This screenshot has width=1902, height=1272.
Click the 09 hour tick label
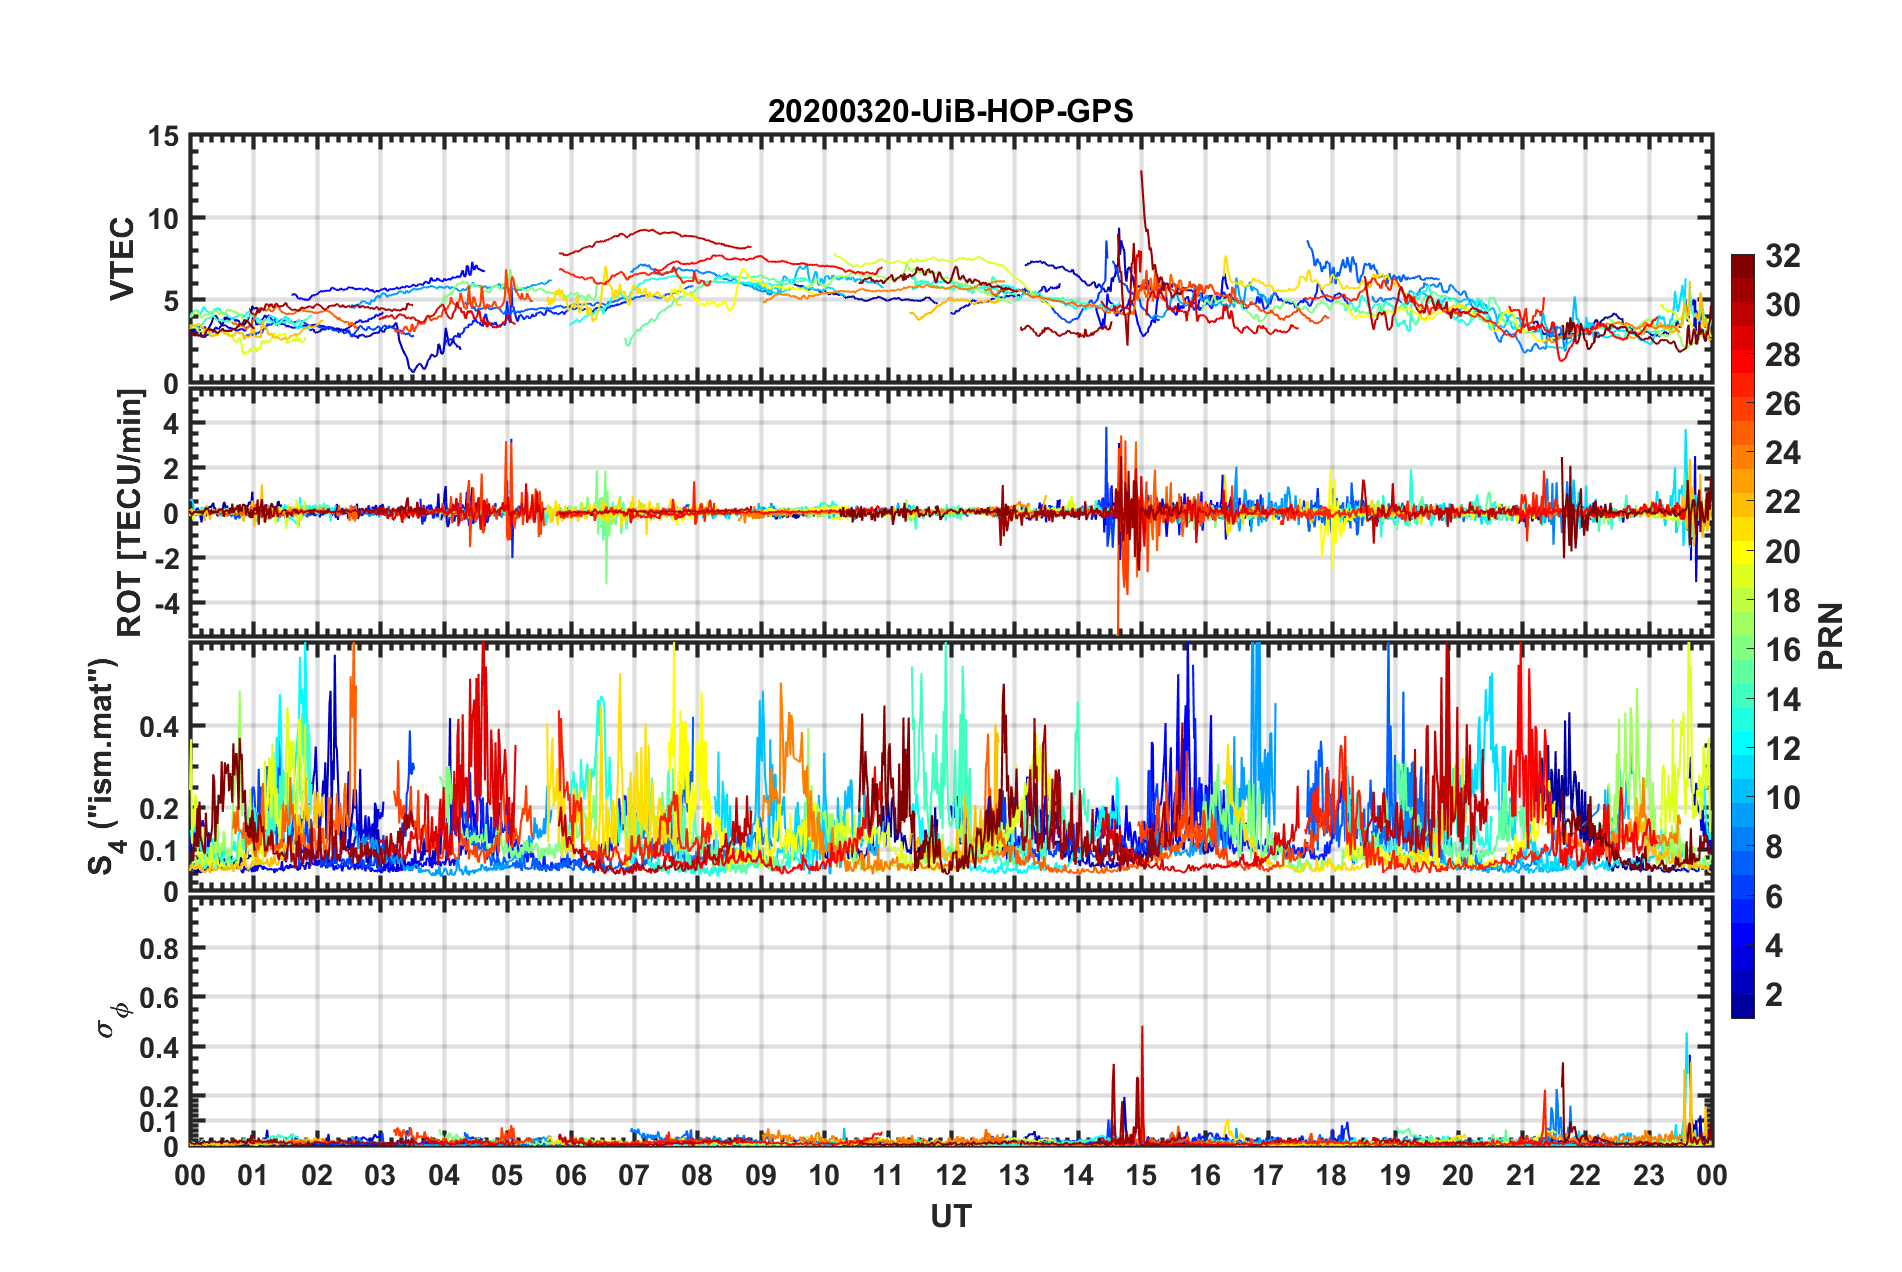pos(761,1175)
